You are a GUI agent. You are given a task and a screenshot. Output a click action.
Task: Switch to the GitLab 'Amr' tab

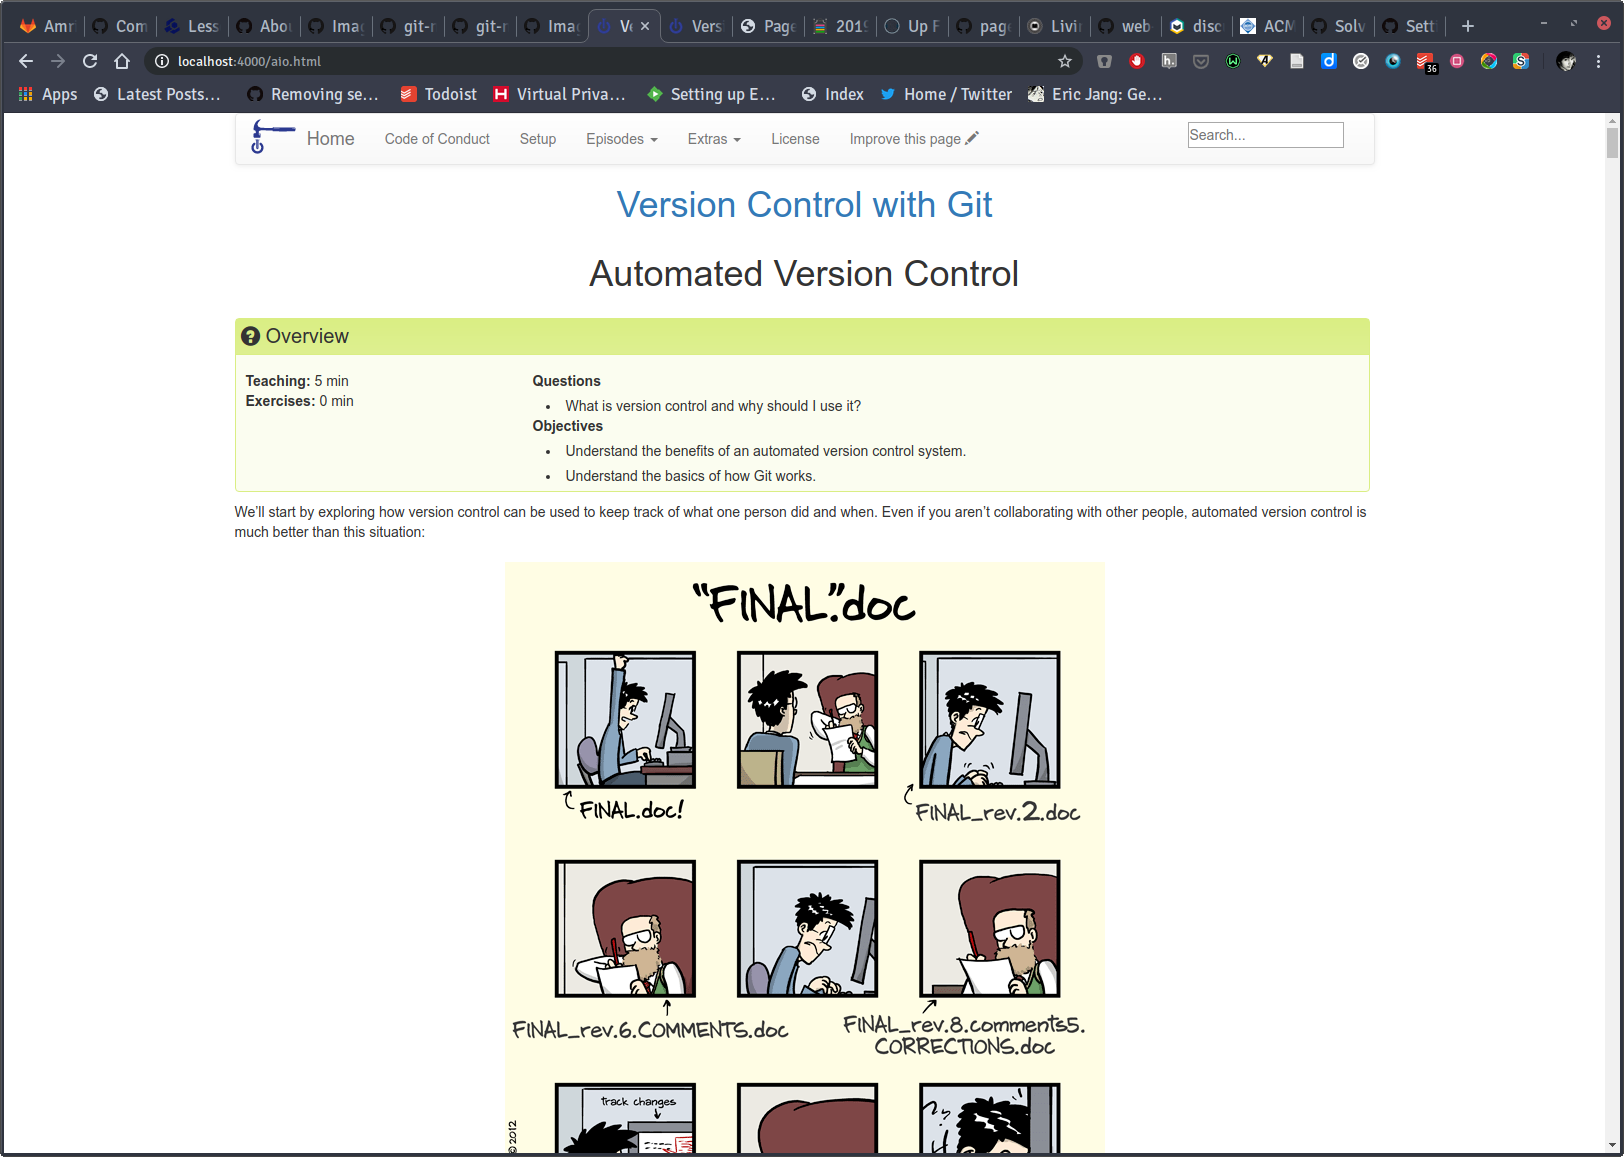pos(47,26)
